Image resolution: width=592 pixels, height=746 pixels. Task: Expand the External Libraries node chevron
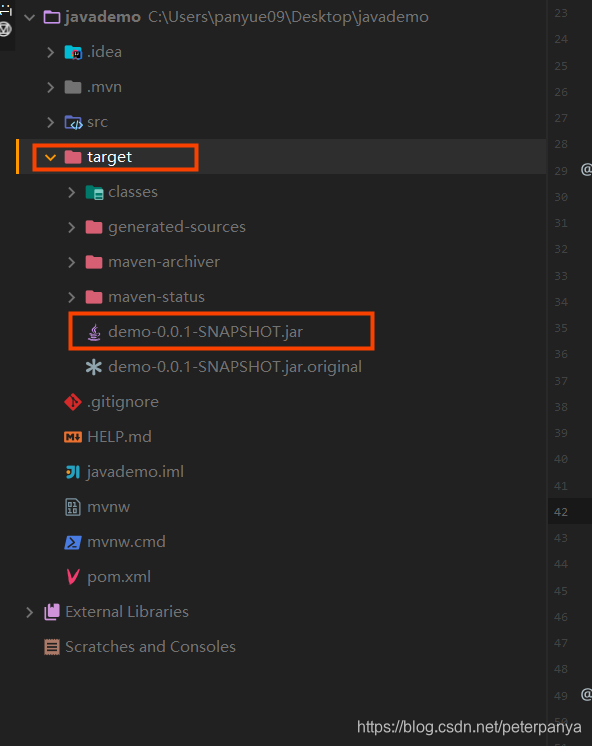(30, 612)
